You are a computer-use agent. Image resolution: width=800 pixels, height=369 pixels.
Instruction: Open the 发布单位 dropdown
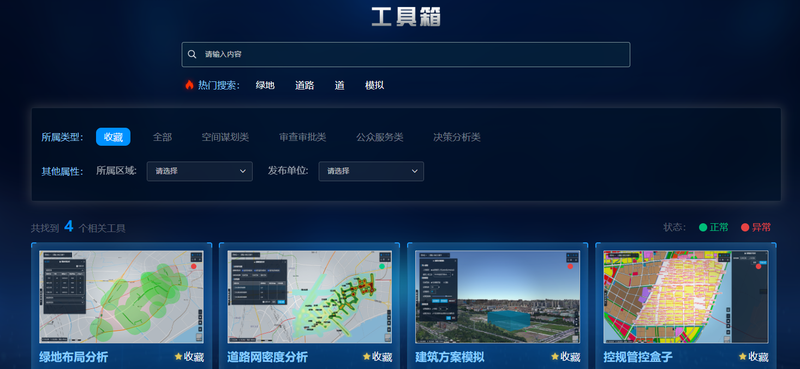tap(371, 171)
